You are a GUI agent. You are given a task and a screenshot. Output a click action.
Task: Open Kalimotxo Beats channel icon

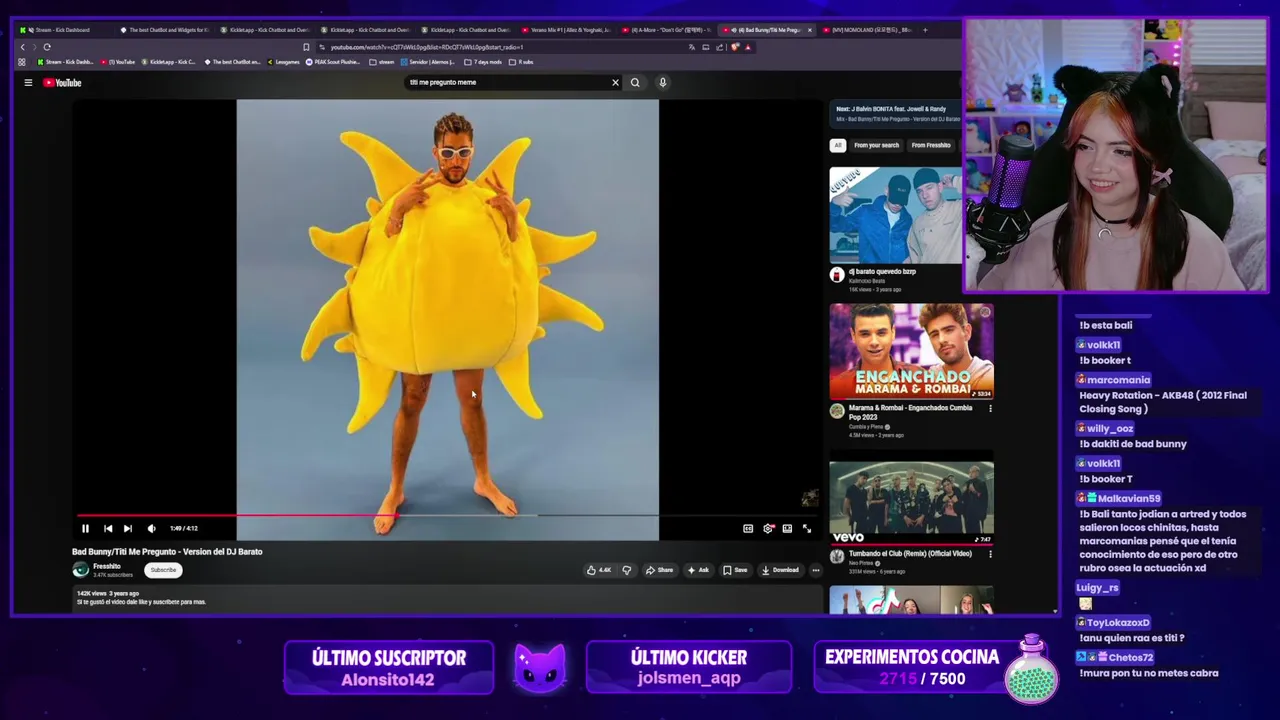(x=837, y=275)
